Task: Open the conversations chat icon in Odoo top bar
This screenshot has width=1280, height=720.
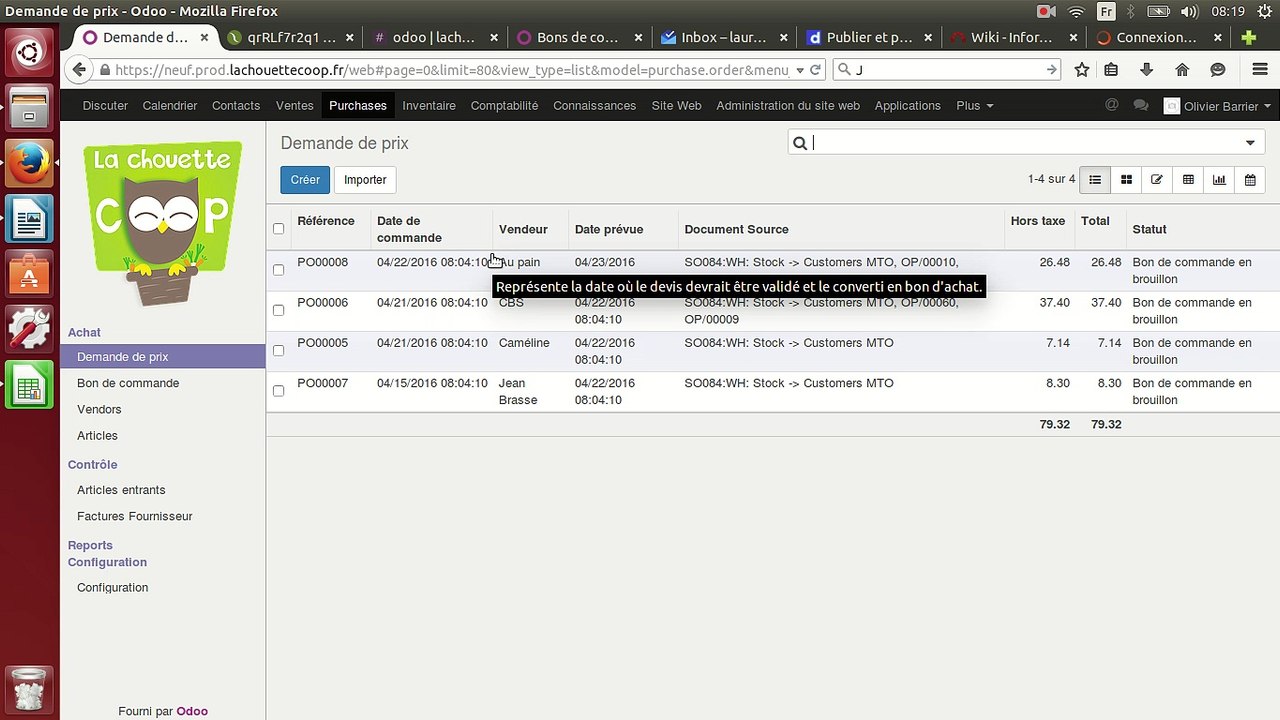Action: point(1140,105)
